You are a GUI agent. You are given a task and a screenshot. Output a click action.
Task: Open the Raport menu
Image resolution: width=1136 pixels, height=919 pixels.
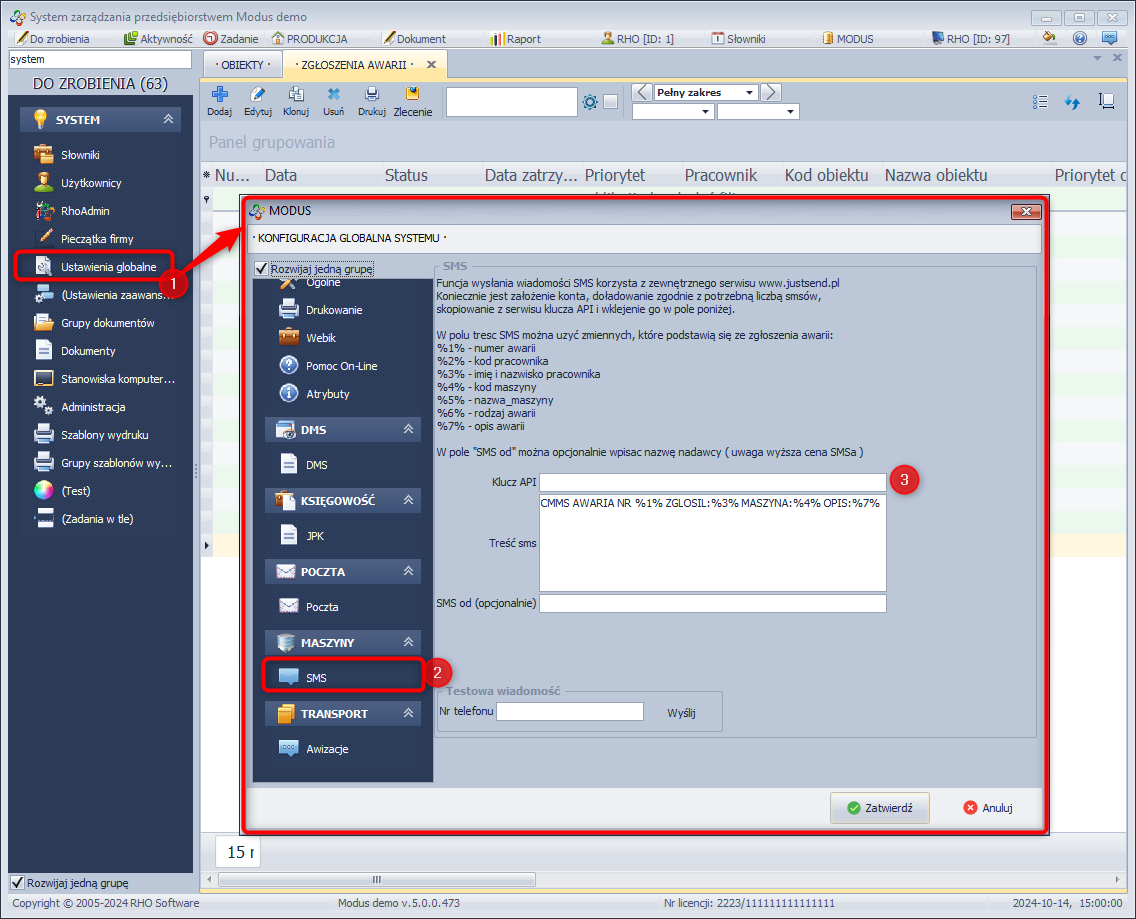pos(515,39)
